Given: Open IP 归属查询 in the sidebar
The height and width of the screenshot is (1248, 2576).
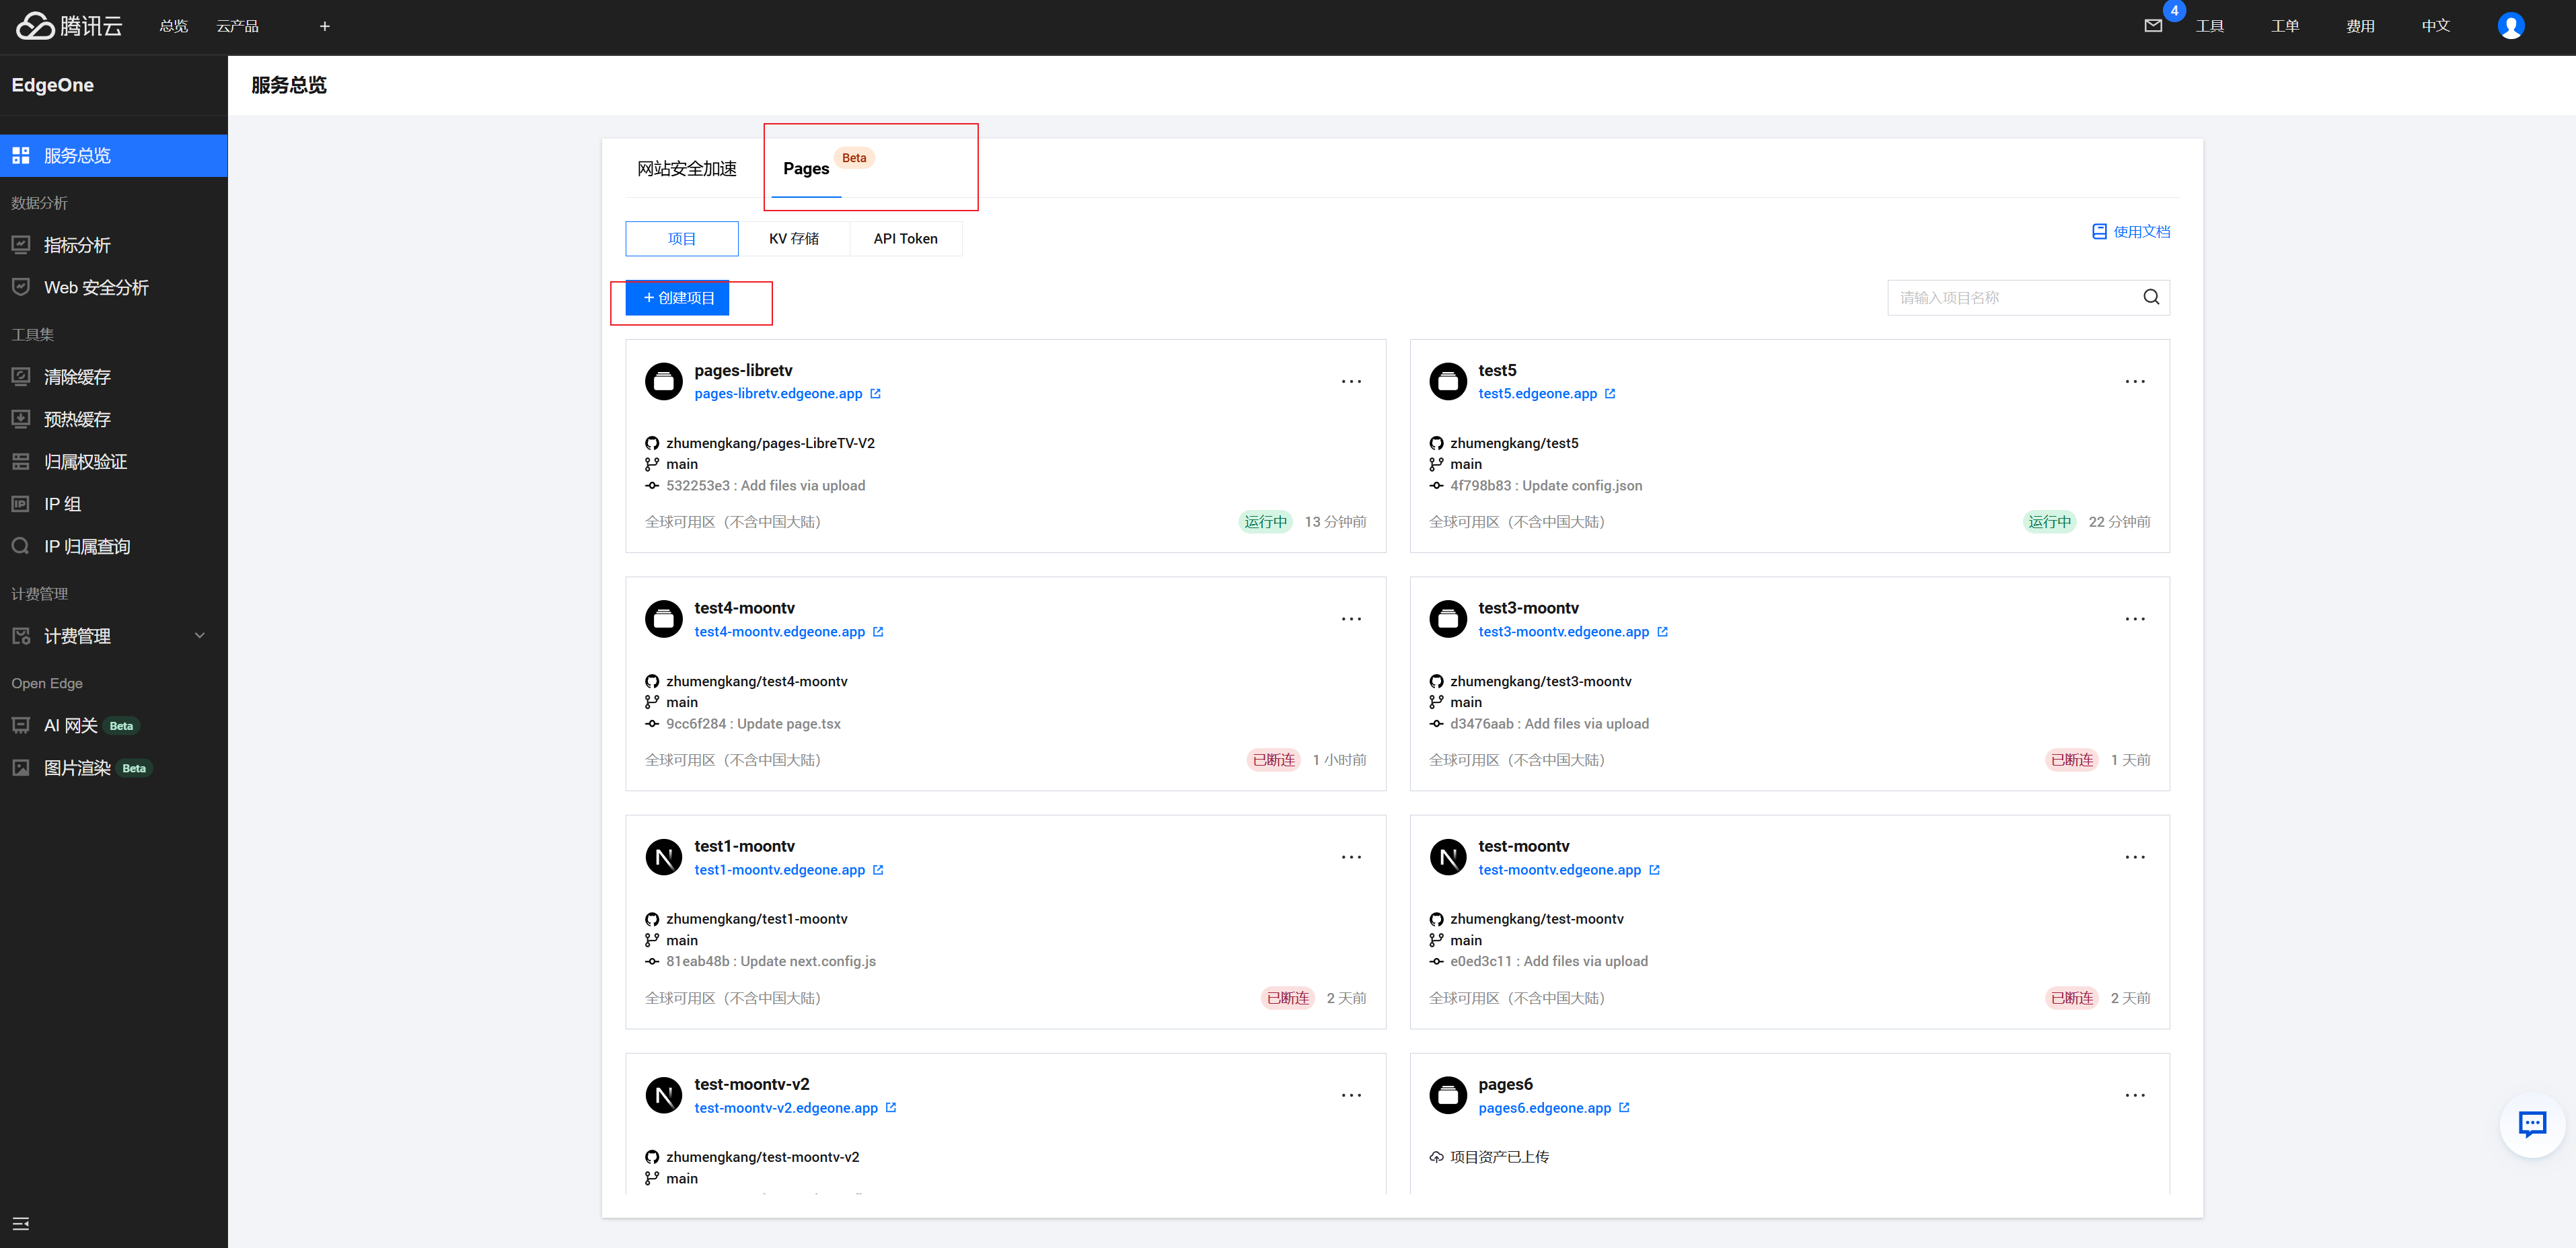Looking at the screenshot, I should coord(114,547).
